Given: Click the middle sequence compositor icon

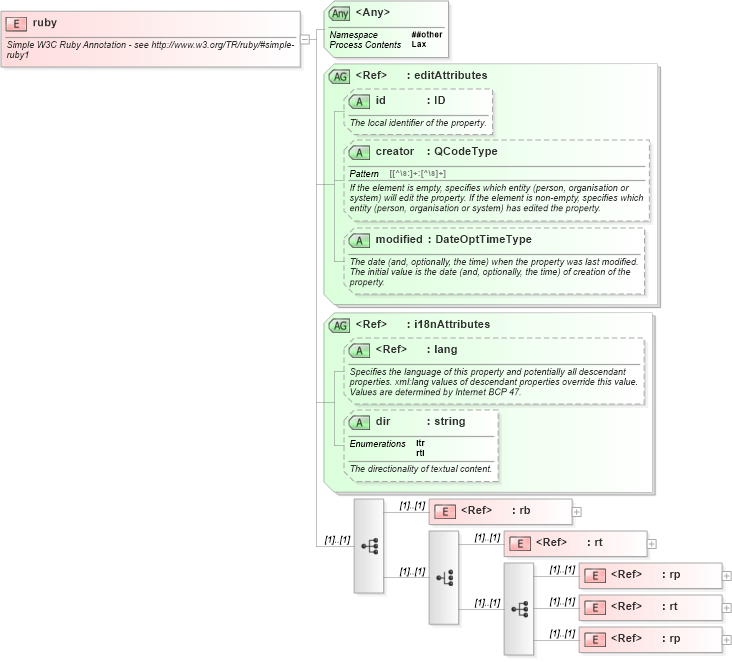Looking at the screenshot, I should point(444,577).
